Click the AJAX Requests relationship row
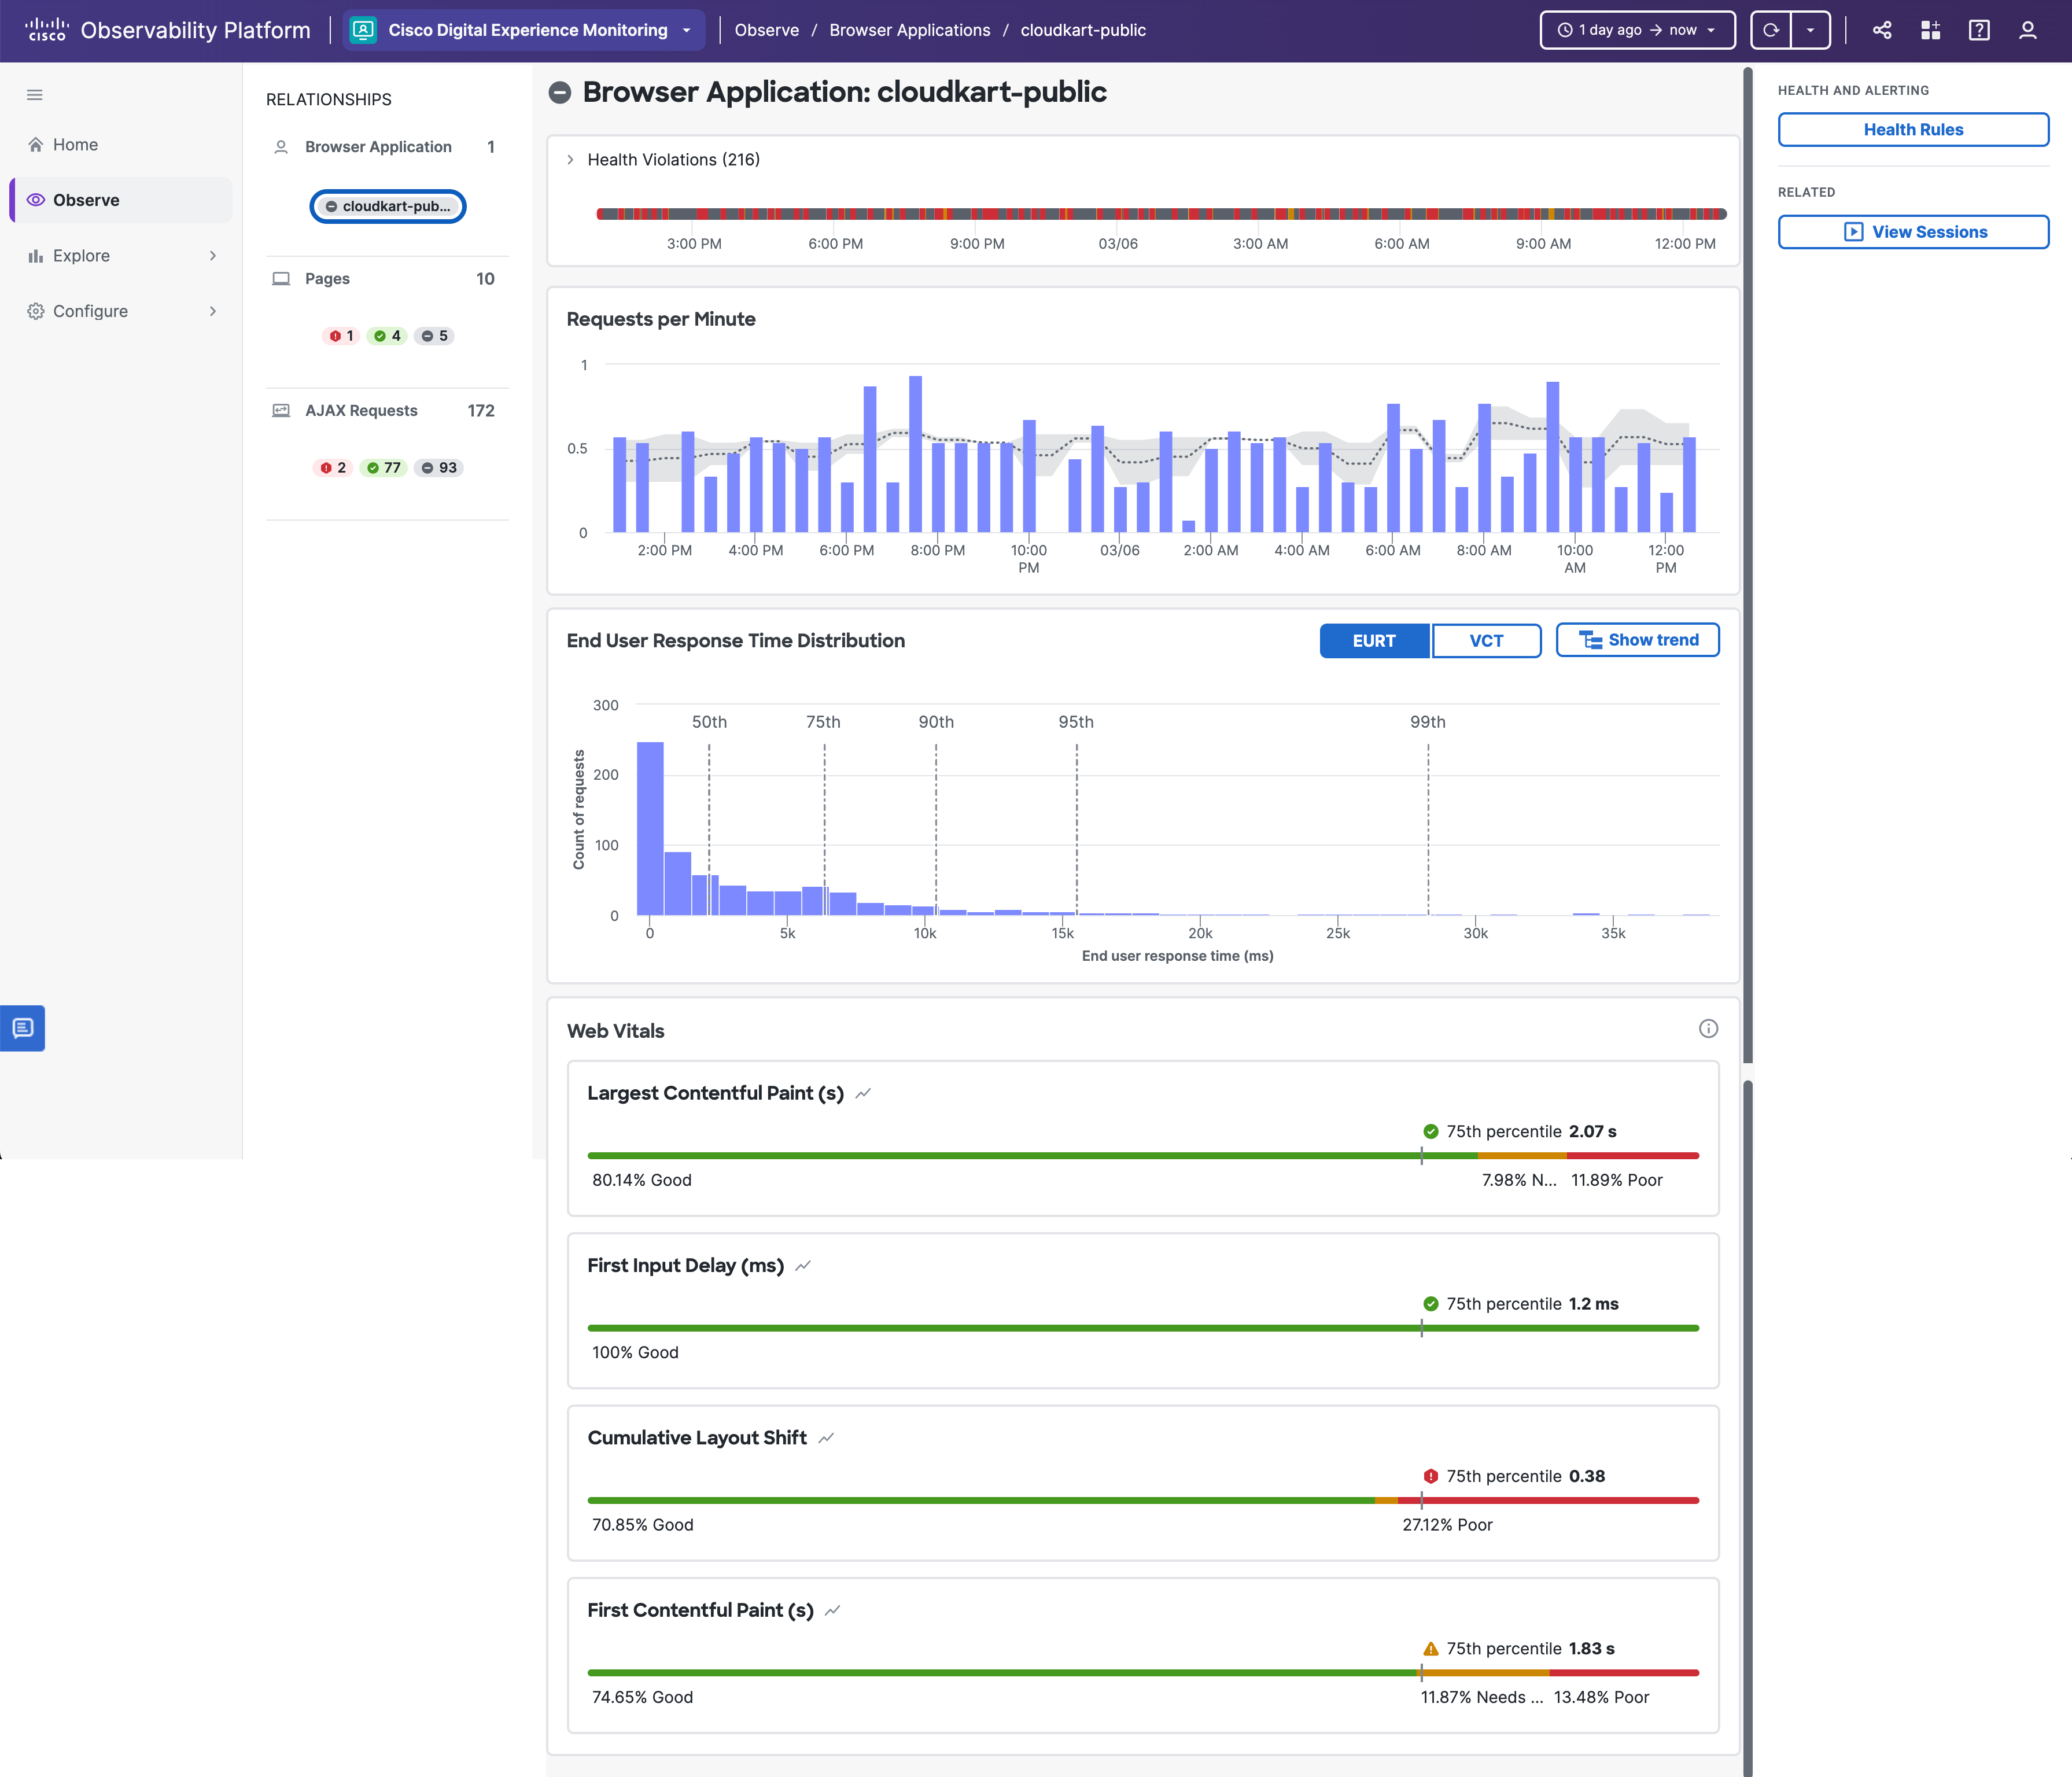Viewport: 2072px width, 1777px height. 387,411
